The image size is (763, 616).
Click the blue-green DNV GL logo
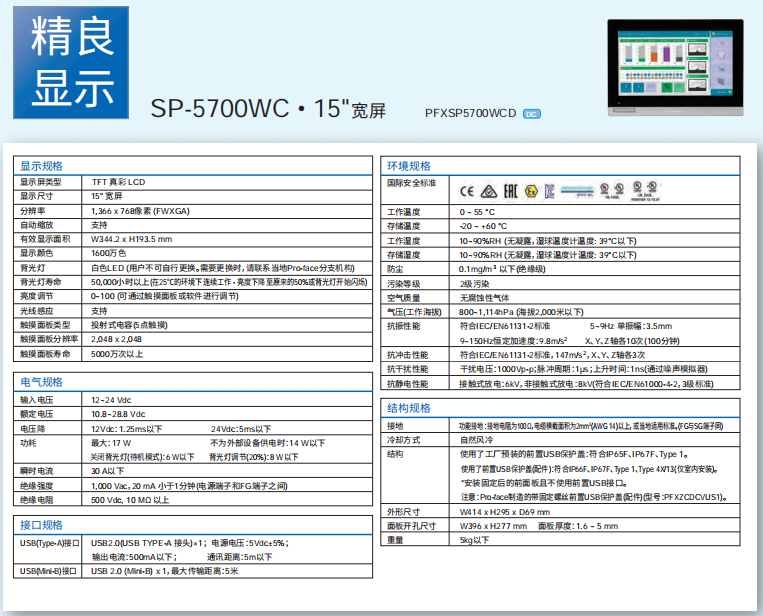tap(577, 191)
